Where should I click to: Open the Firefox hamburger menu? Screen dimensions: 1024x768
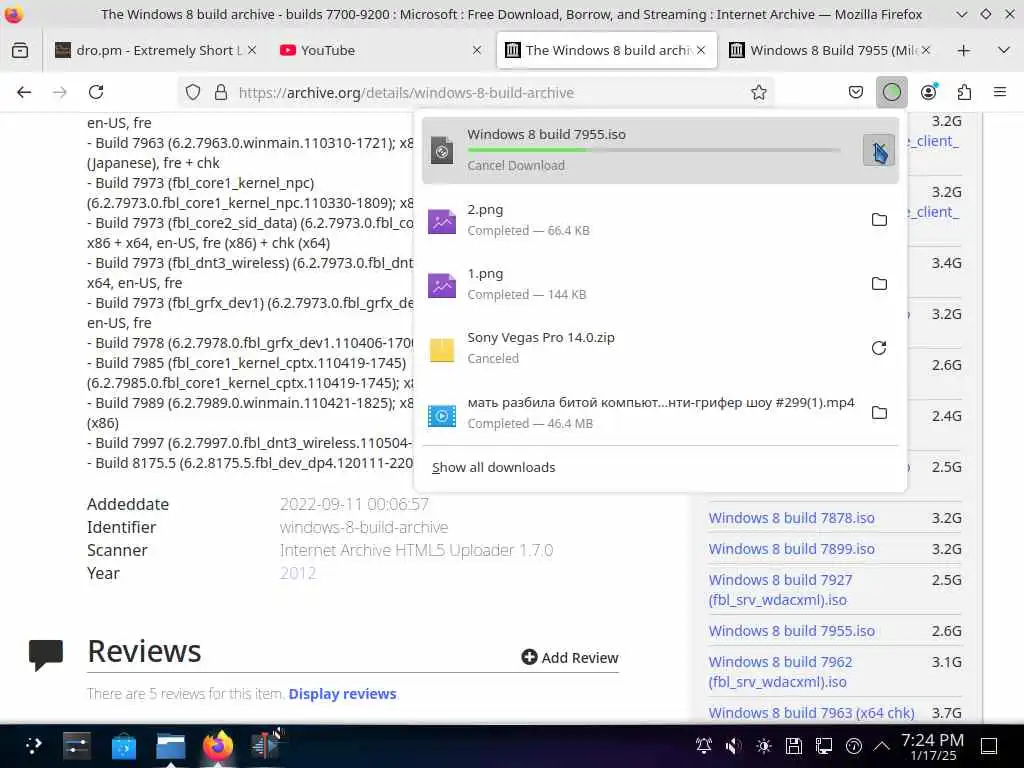pos(1000,92)
